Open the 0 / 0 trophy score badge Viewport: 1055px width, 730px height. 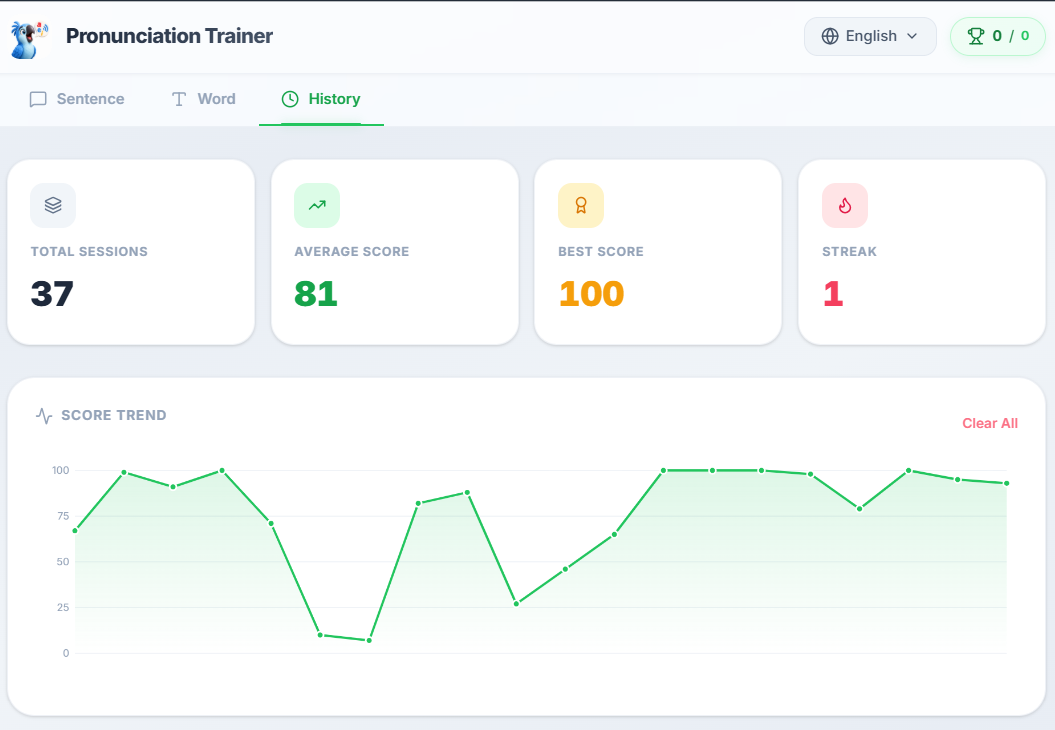point(998,36)
